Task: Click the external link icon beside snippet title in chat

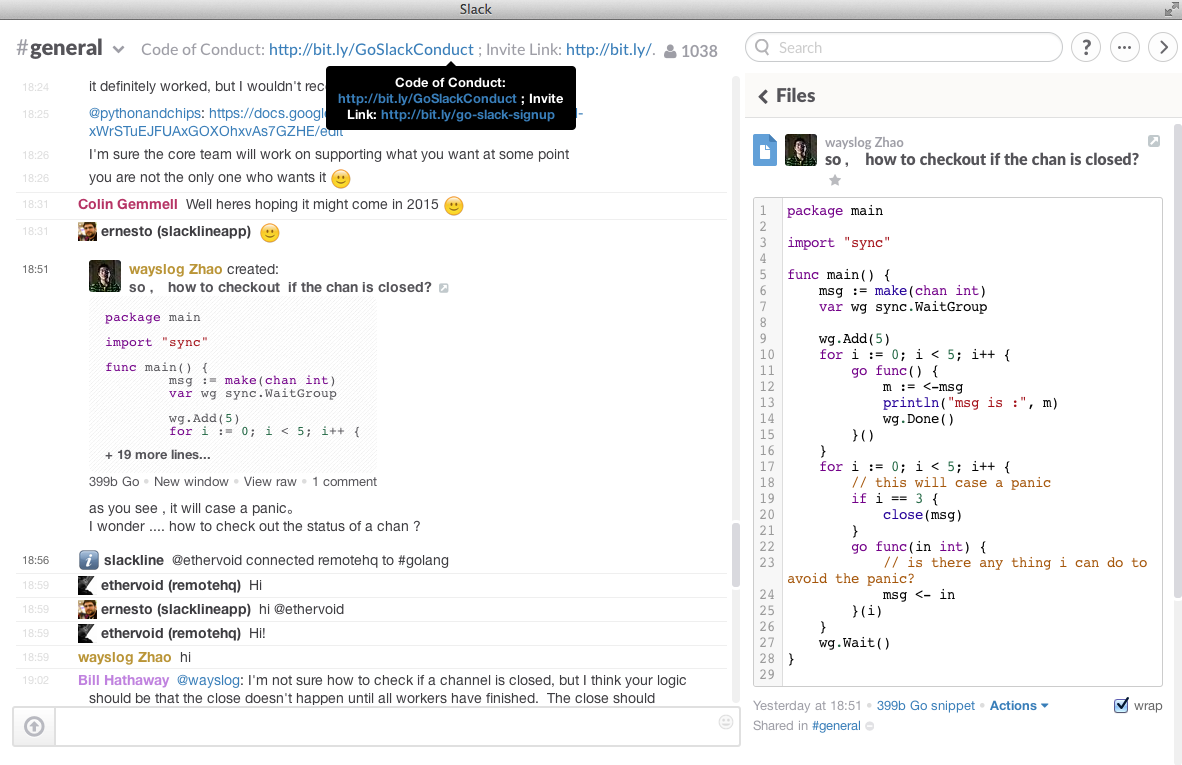Action: point(444,288)
